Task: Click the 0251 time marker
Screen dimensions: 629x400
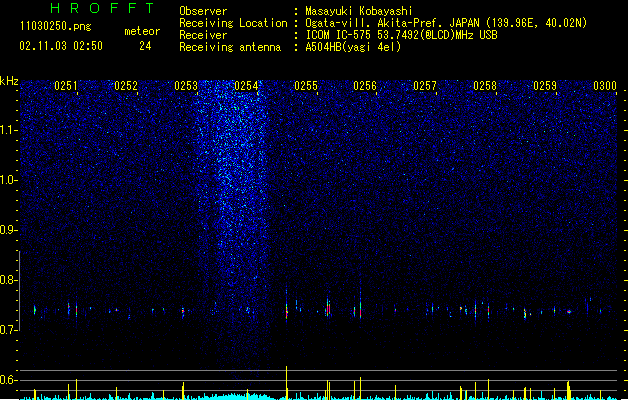Action: pos(66,86)
